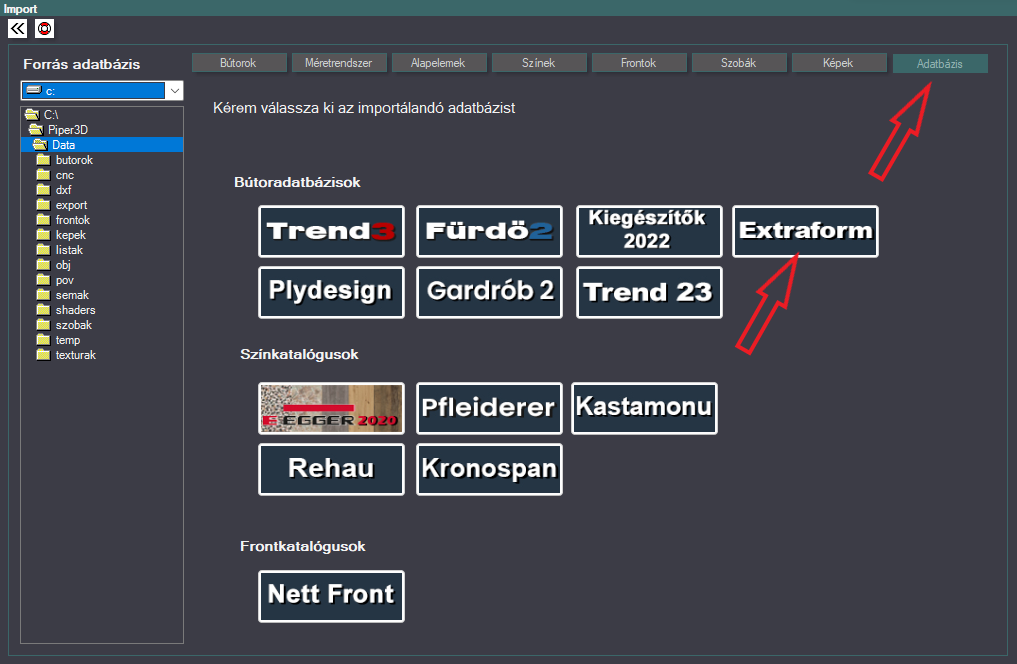Image resolution: width=1017 pixels, height=664 pixels.
Task: Import the Extraform database
Action: click(806, 231)
